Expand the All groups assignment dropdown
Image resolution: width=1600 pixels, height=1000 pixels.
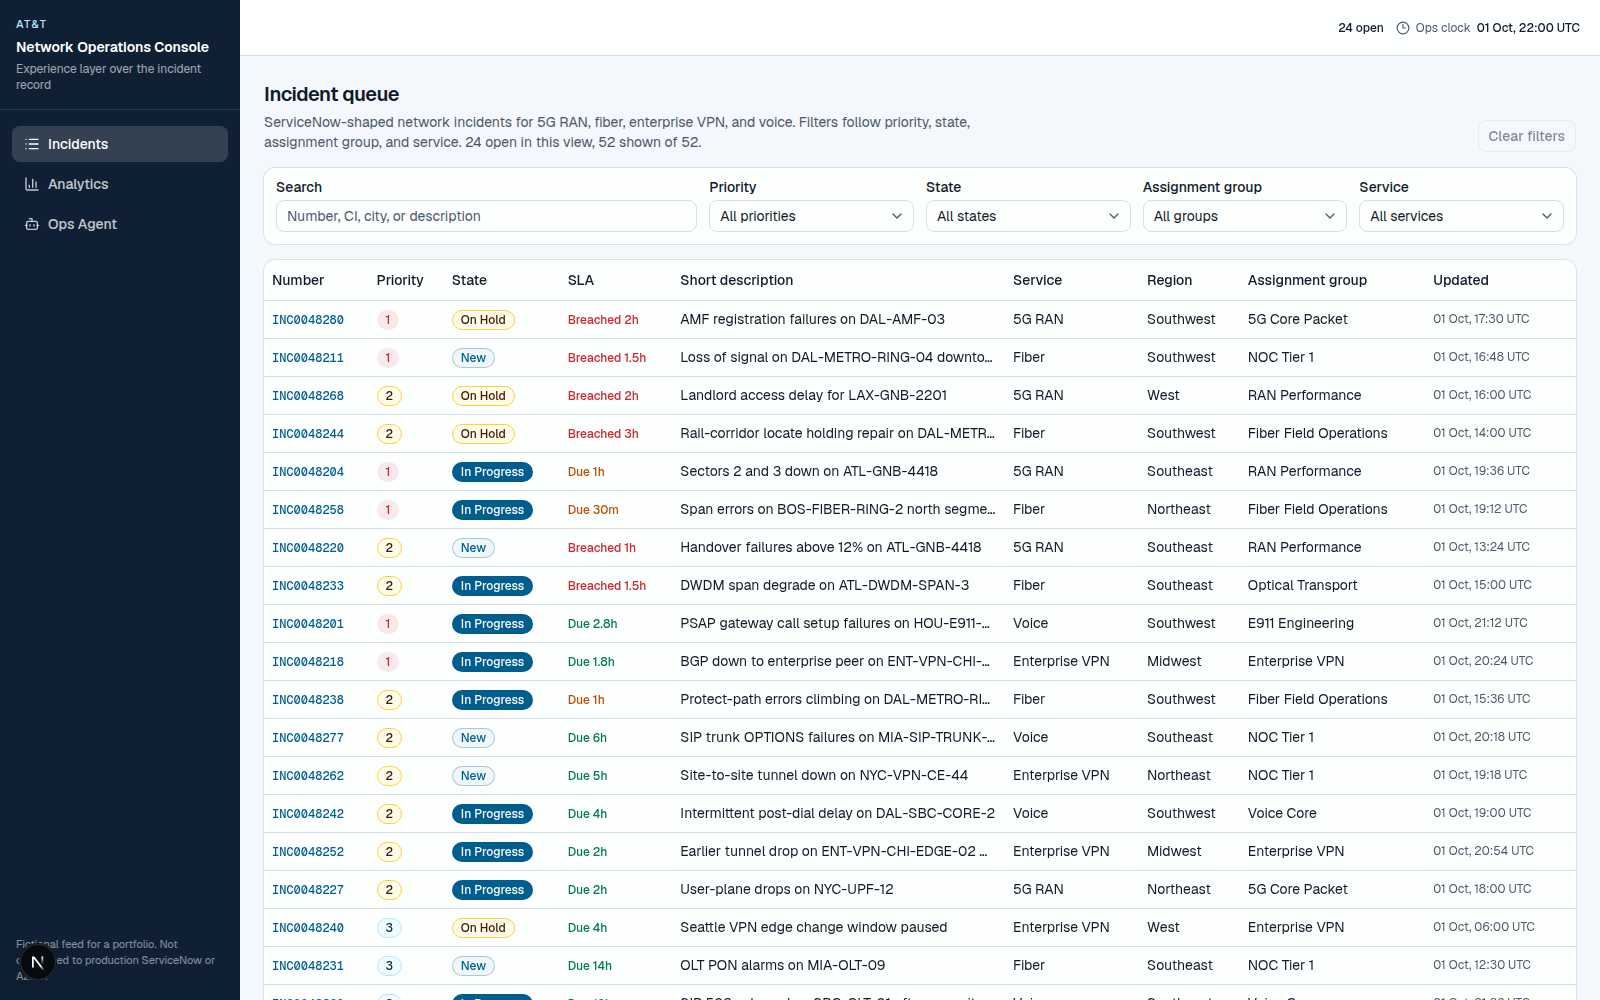tap(1245, 216)
